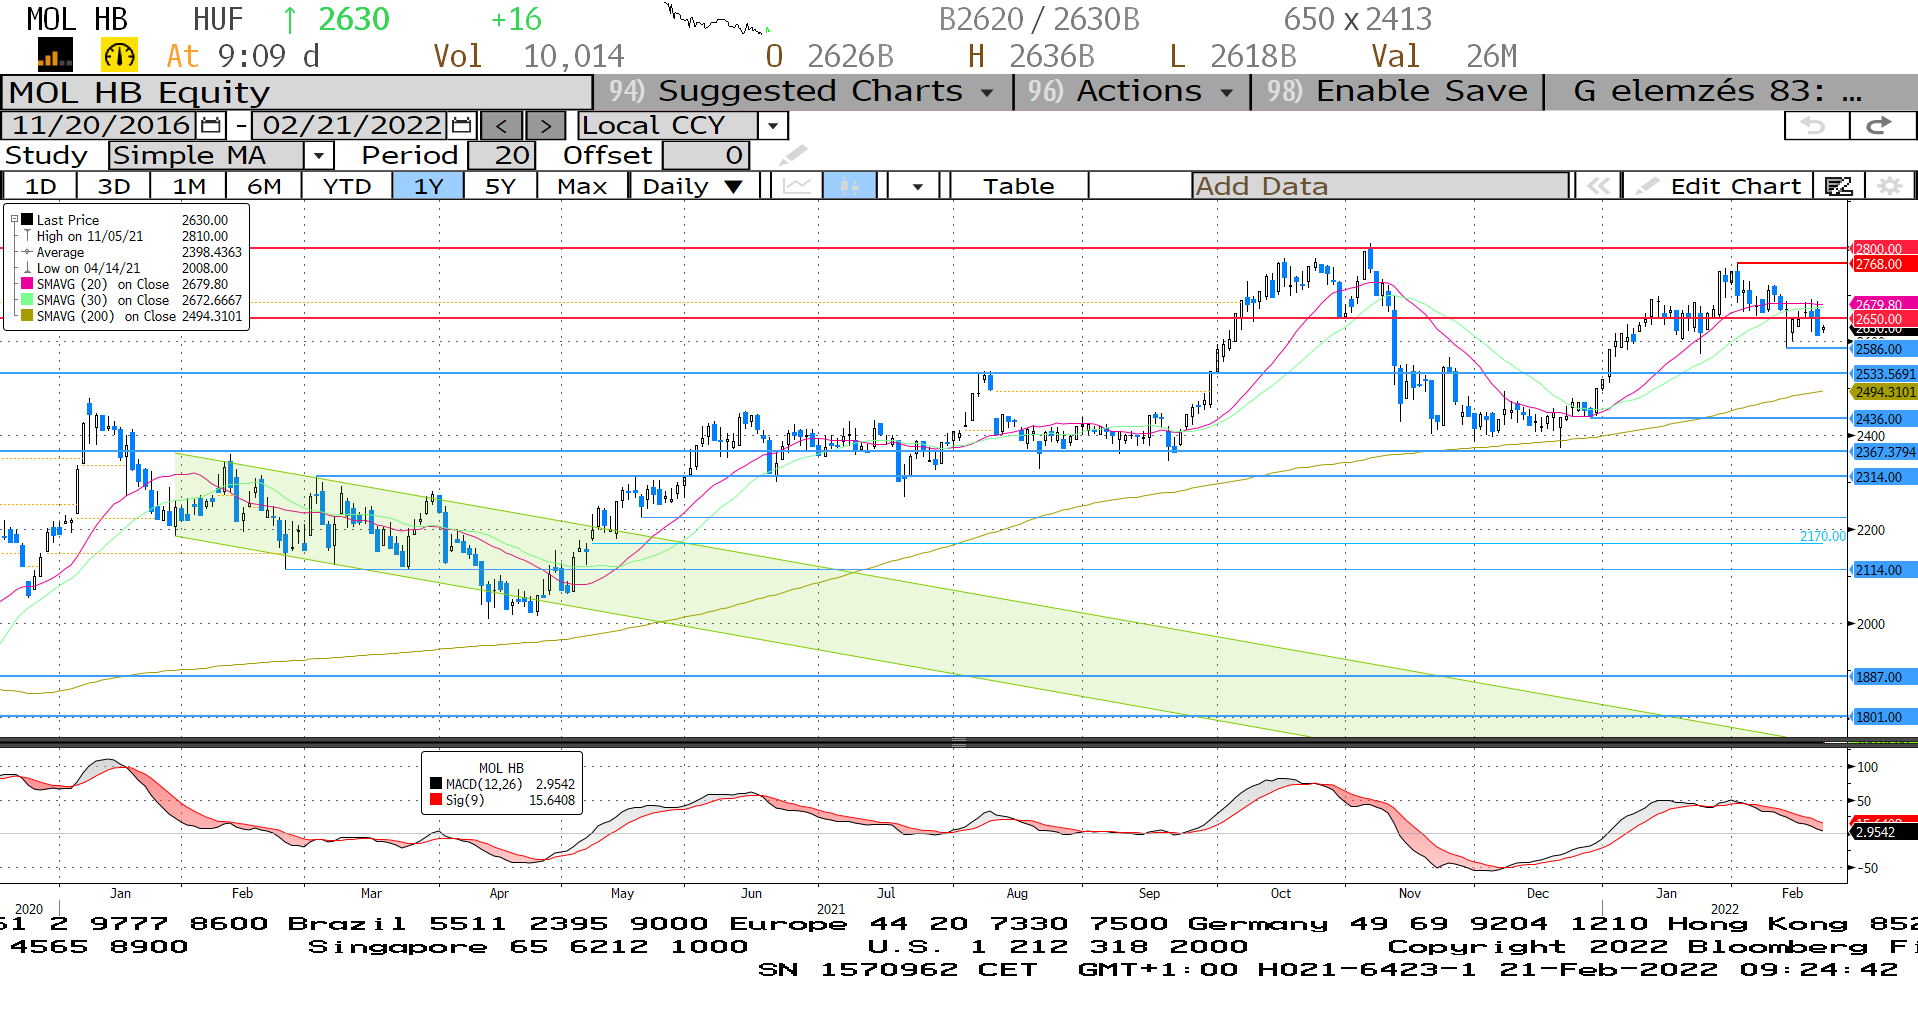This screenshot has height=1025, width=1918.
Task: Open the Daily periodicity dropdown
Action: 692,186
